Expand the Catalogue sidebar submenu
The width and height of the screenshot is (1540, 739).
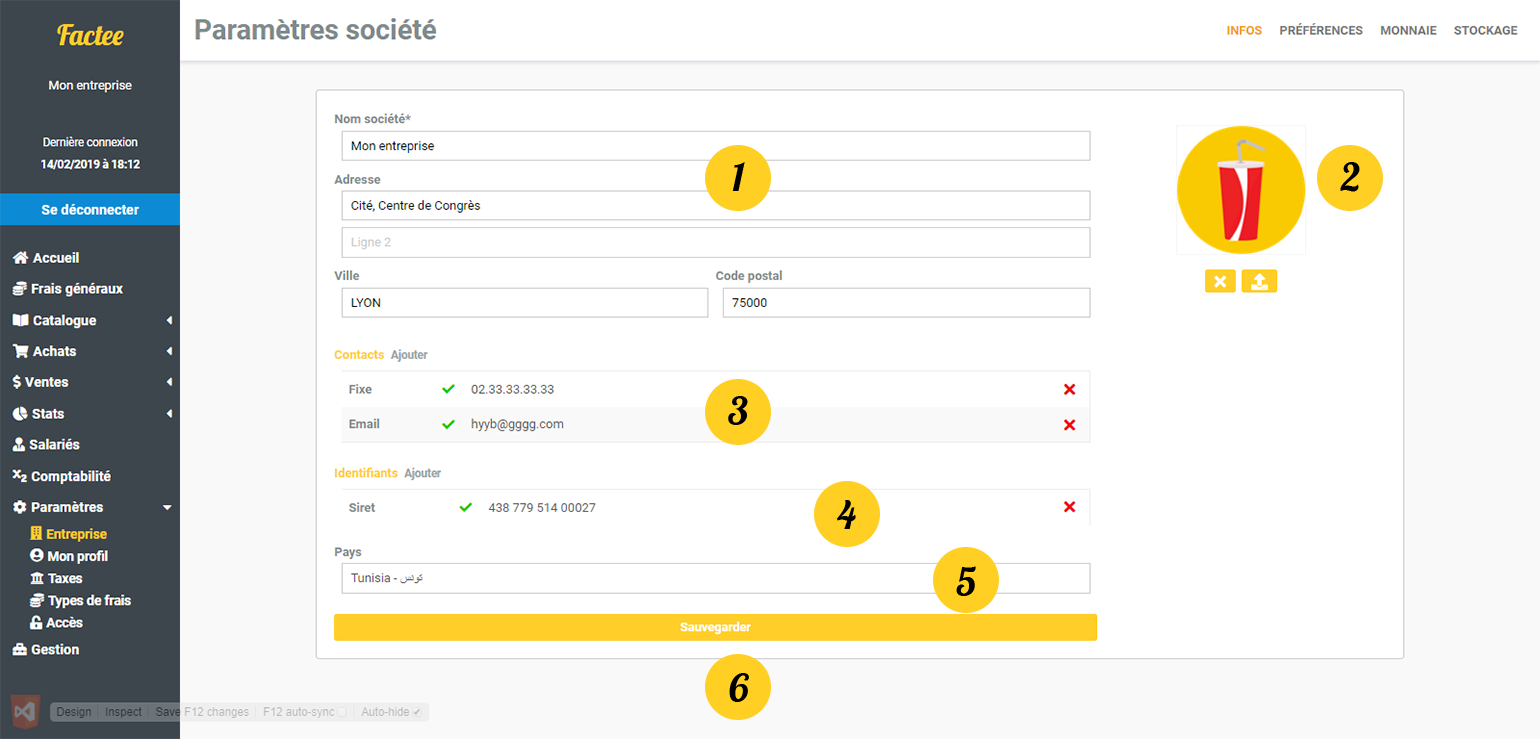169,321
